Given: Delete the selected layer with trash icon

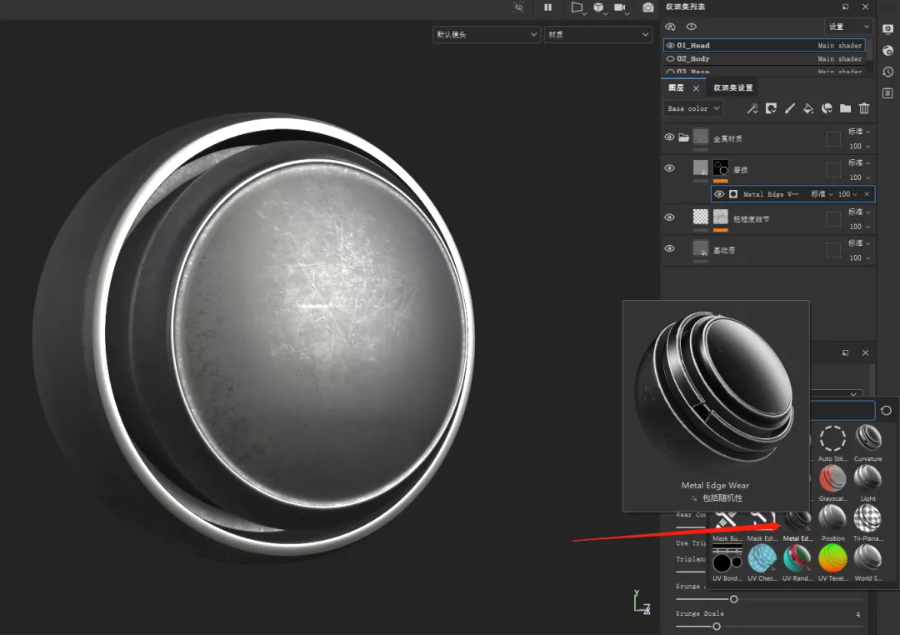Looking at the screenshot, I should pos(864,108).
